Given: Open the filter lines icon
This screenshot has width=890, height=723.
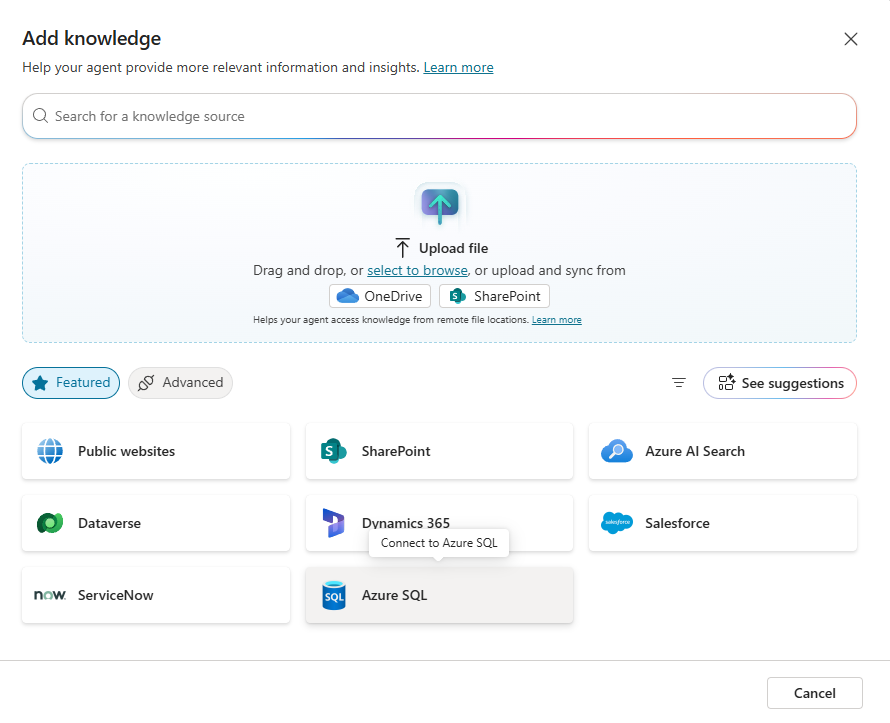Looking at the screenshot, I should pos(679,383).
